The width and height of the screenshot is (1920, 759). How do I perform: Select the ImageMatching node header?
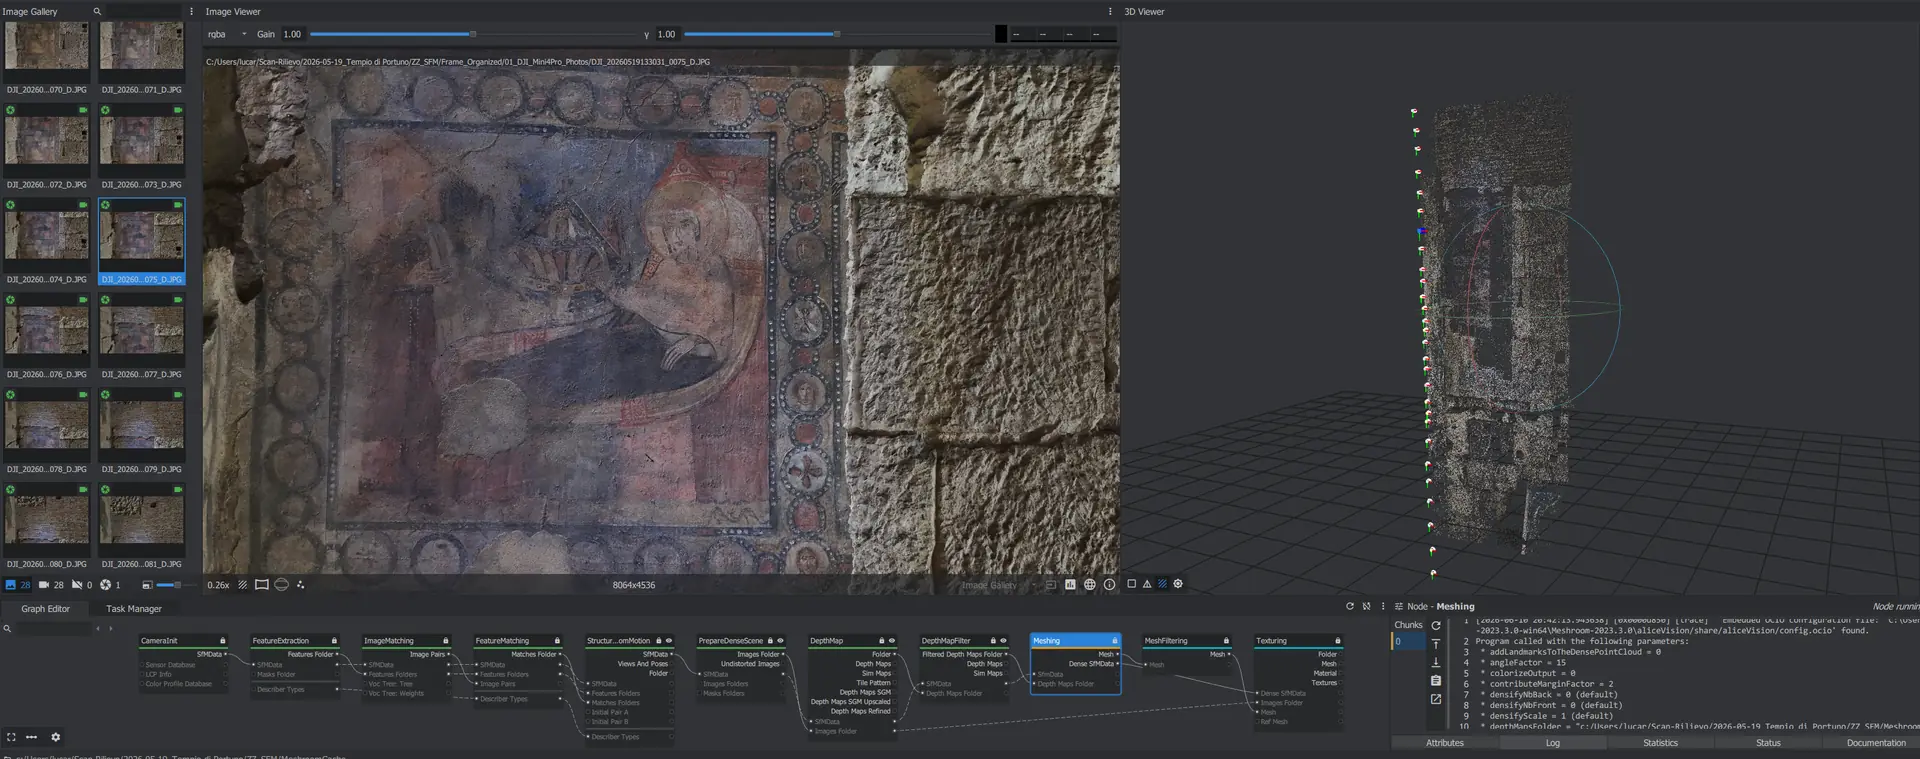click(406, 641)
